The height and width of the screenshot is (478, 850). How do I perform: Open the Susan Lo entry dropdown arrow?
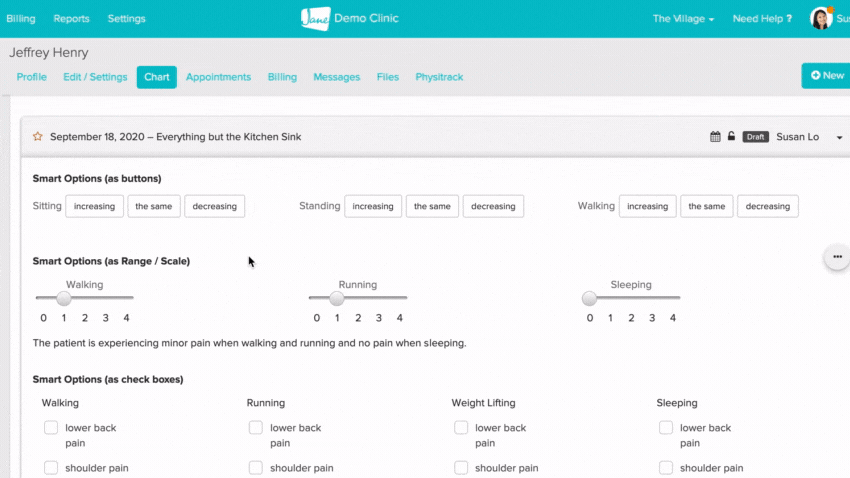pyautogui.click(x=839, y=138)
